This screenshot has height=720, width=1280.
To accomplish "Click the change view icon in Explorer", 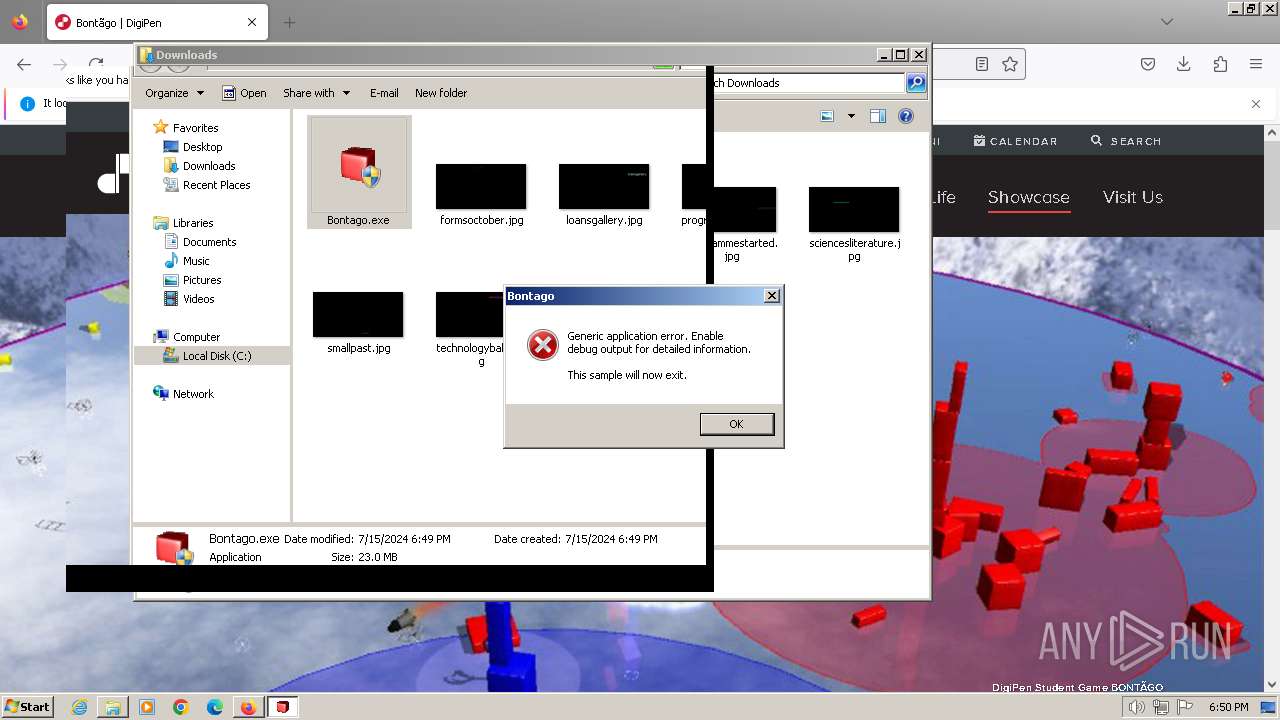I will [827, 116].
